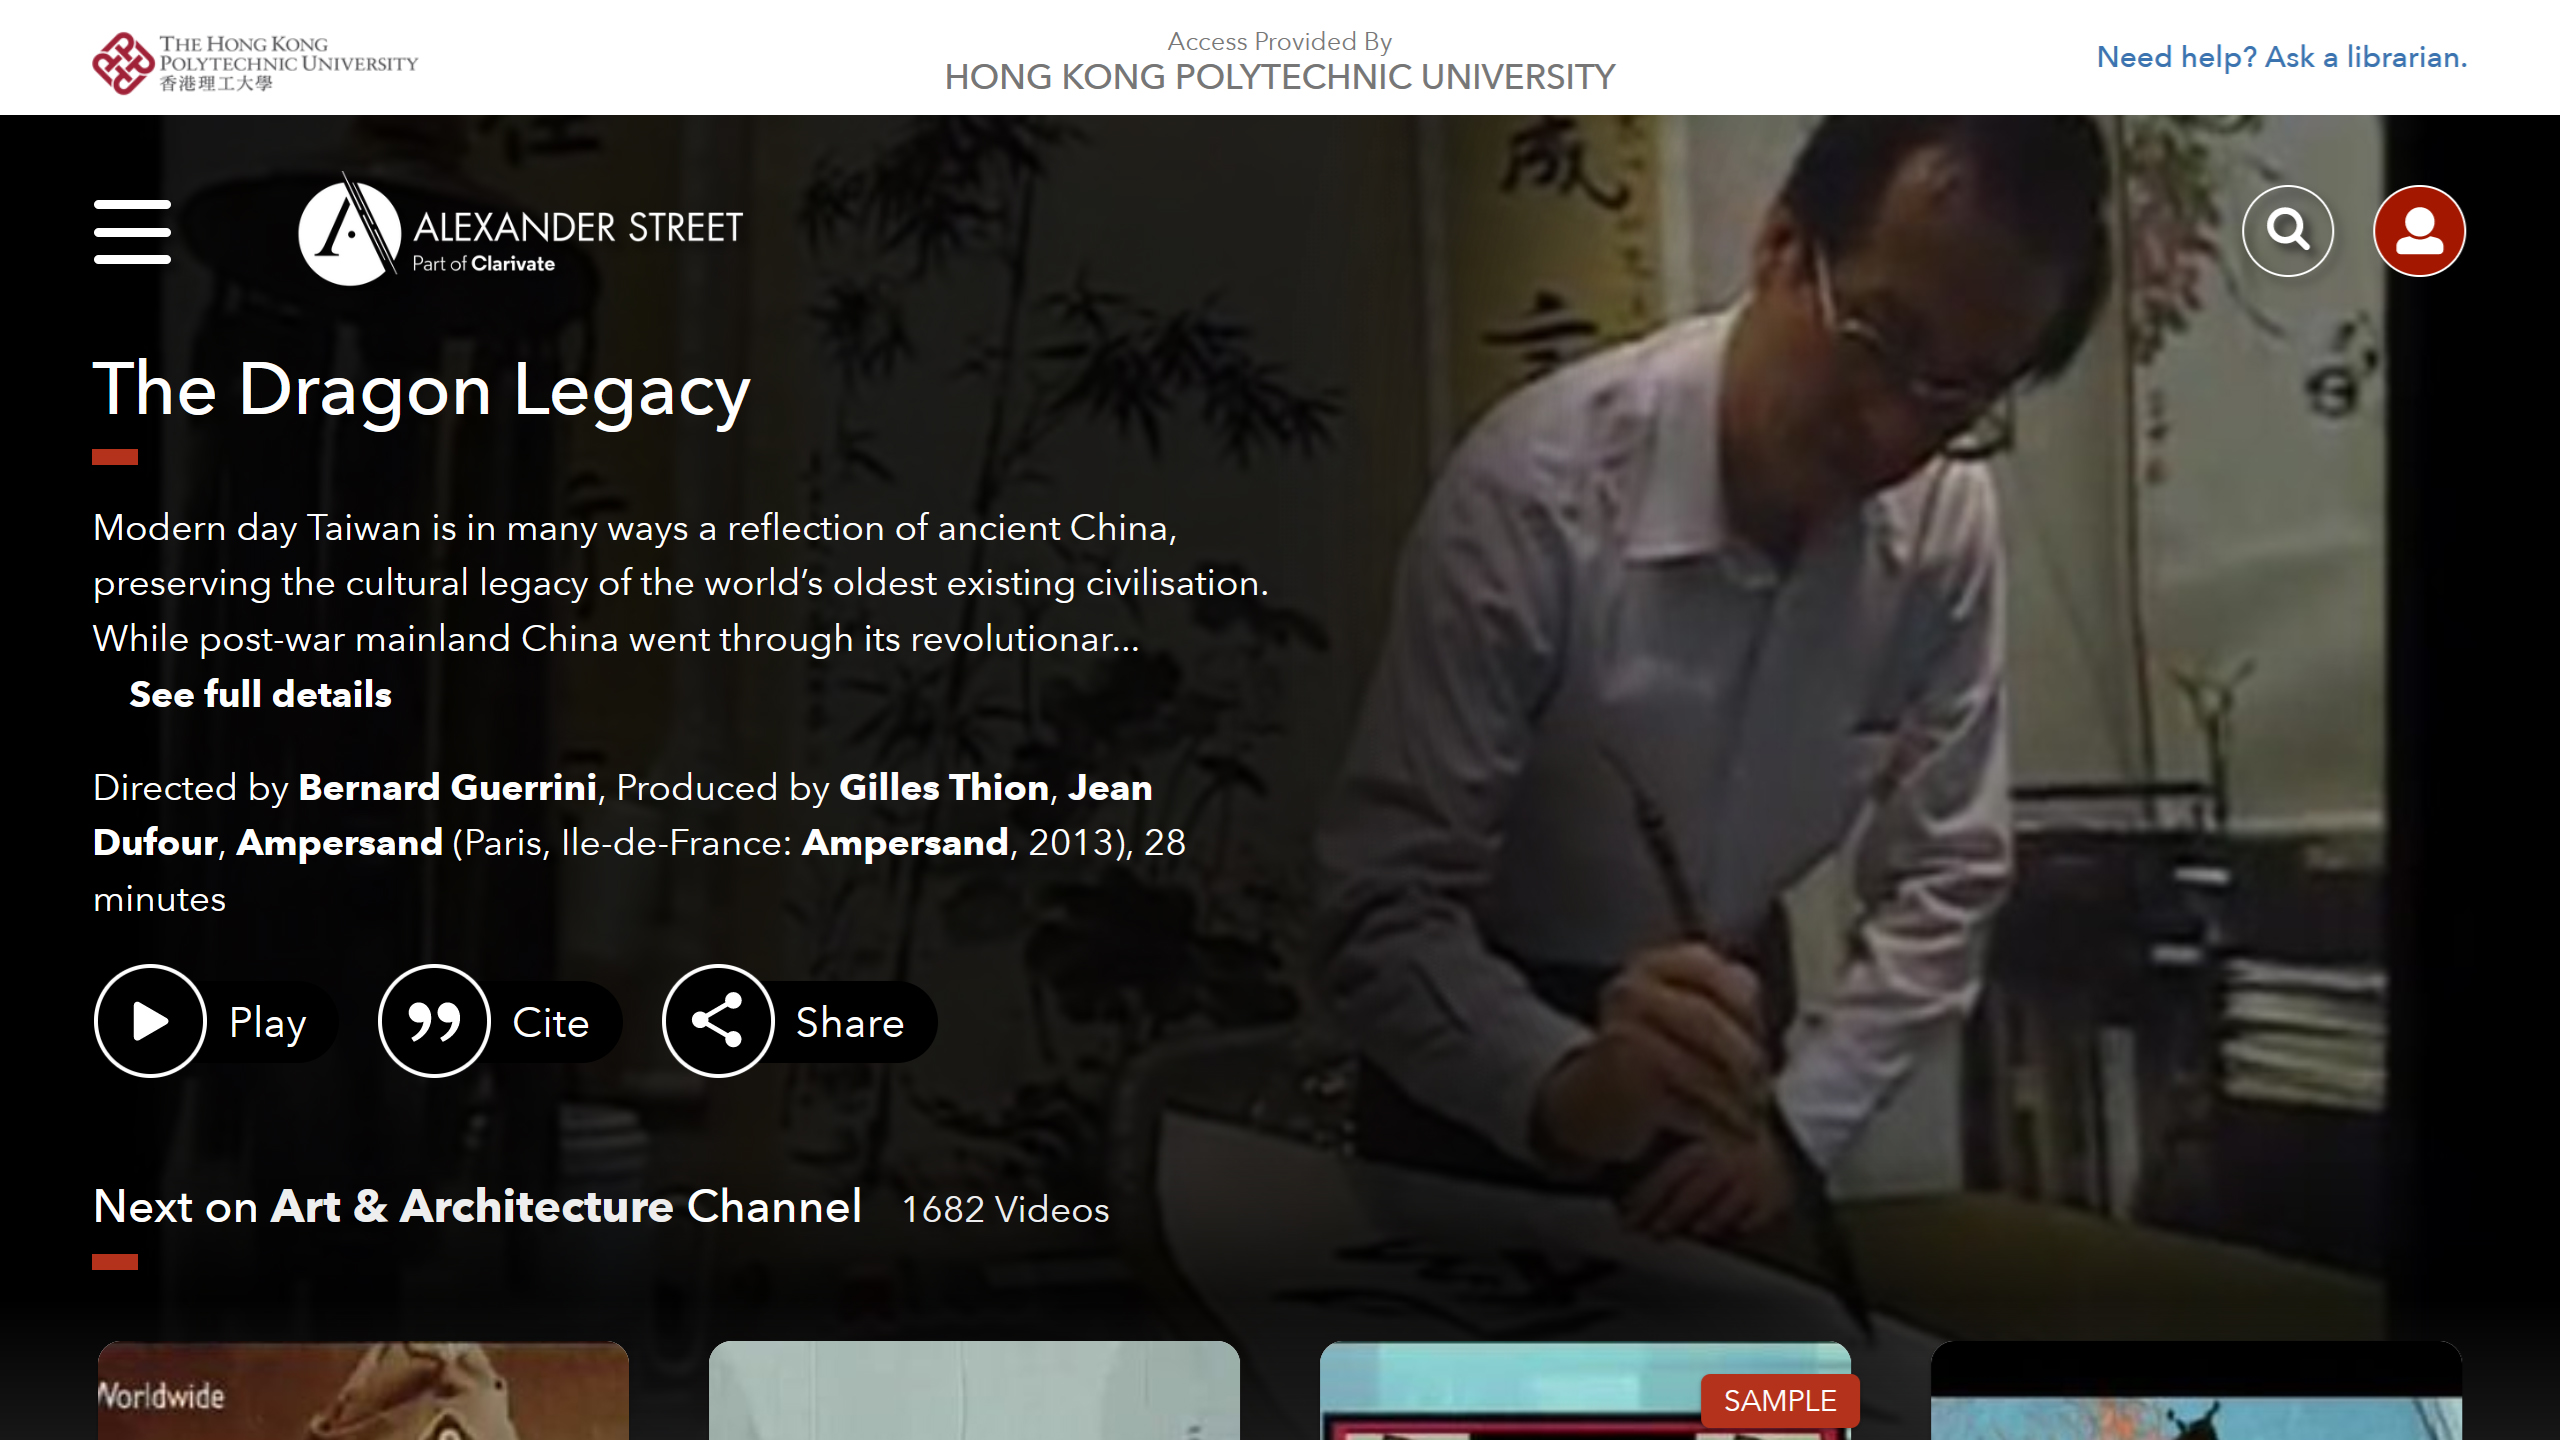Open Need help? Ask a librarian link
Viewport: 2560px width, 1440px height.
[x=2282, y=57]
